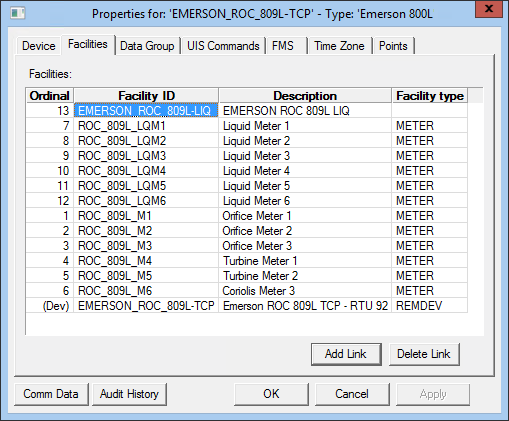
Task: Cancel the properties dialog
Action: coord(352,394)
